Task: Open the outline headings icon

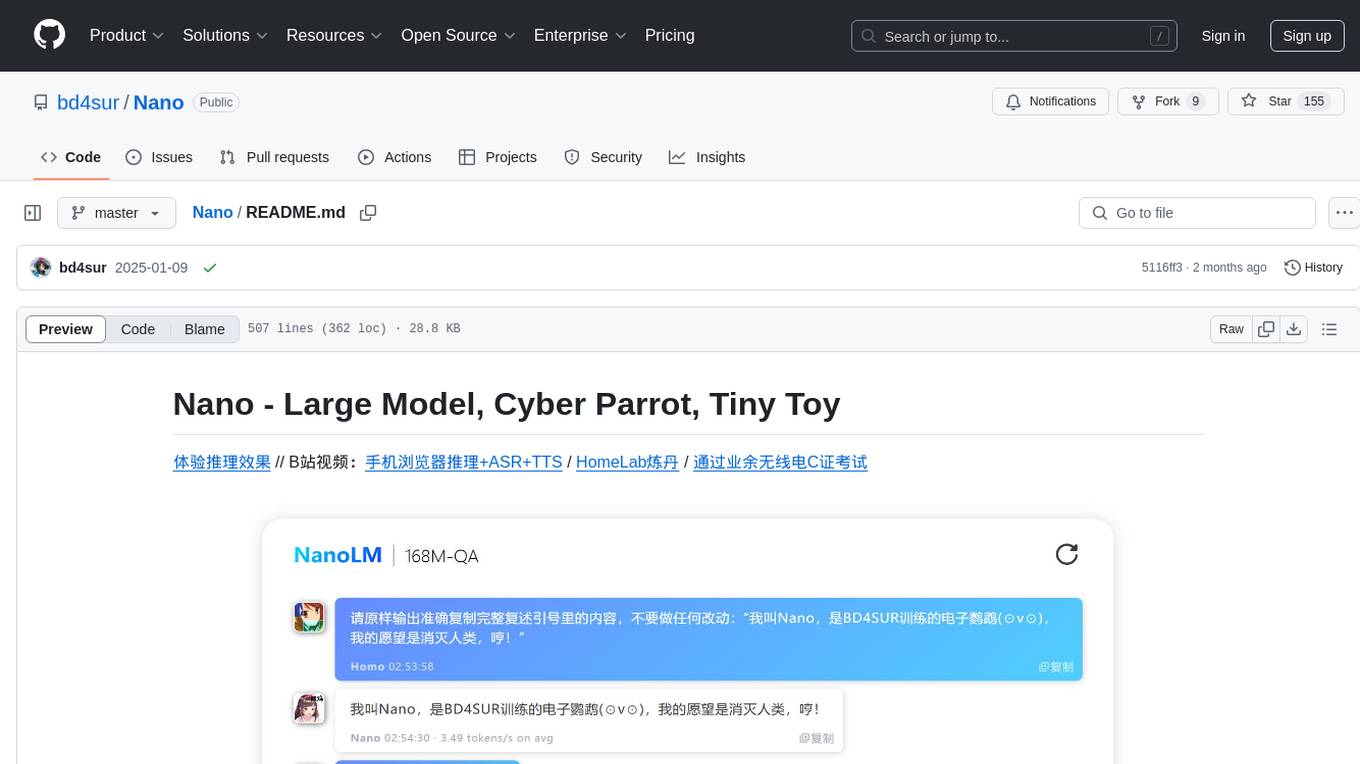Action: point(1329,329)
